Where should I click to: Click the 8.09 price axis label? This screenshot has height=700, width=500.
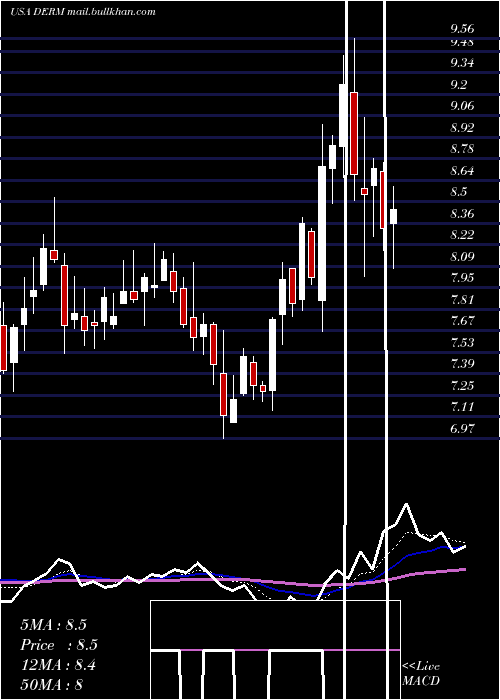462,257
